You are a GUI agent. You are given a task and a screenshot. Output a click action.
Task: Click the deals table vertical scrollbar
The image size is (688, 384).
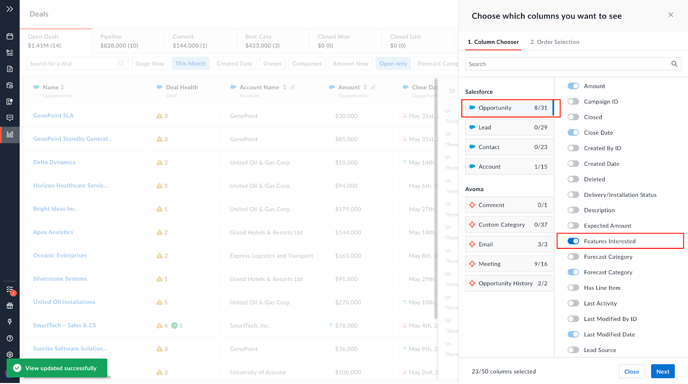tap(436, 199)
